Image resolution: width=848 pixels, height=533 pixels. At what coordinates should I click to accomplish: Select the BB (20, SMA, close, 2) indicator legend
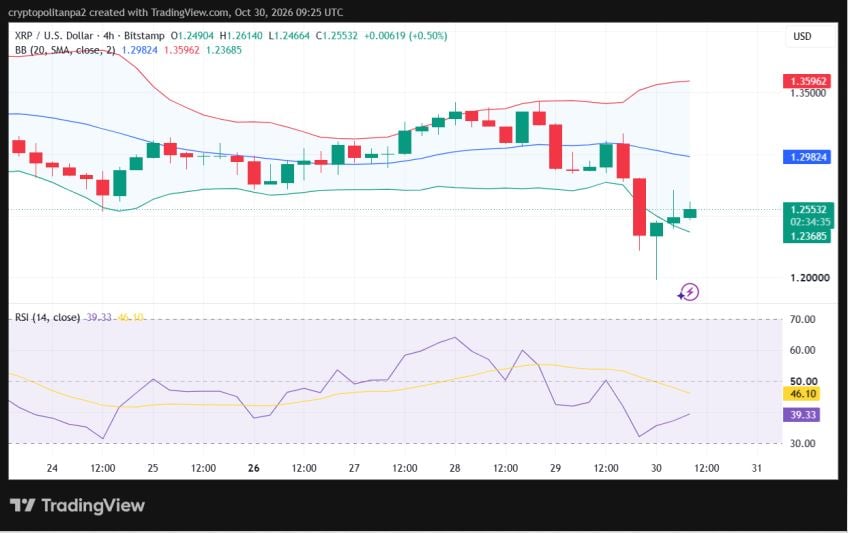65,50
